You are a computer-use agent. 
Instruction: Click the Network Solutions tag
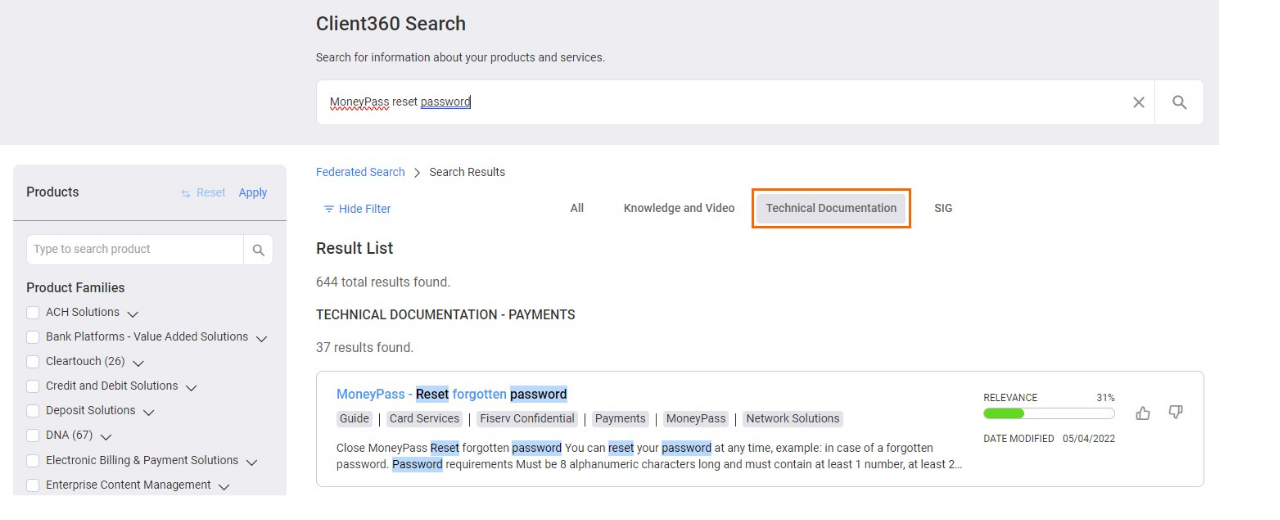pos(793,419)
